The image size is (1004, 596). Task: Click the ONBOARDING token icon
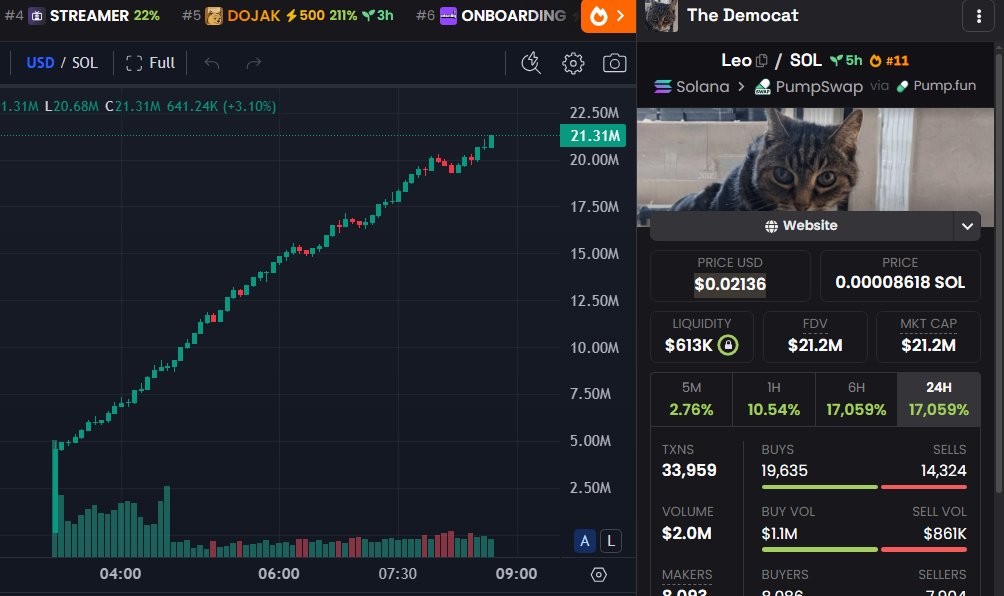click(x=448, y=16)
